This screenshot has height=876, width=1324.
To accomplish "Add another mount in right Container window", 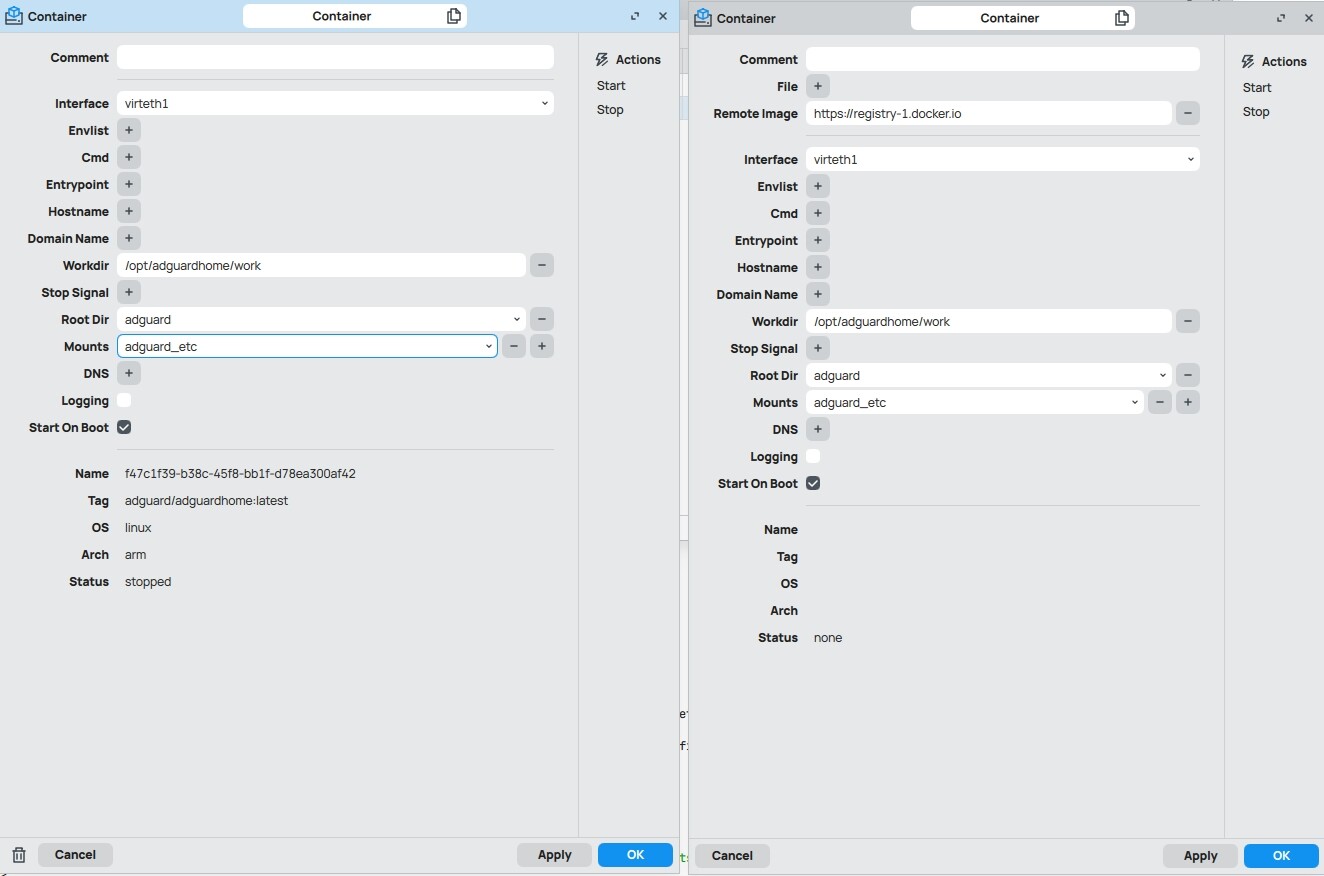I will coord(1187,402).
